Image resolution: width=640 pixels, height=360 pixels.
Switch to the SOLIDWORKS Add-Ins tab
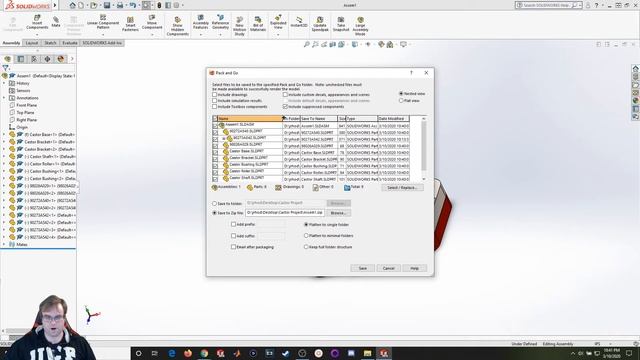pyautogui.click(x=102, y=43)
